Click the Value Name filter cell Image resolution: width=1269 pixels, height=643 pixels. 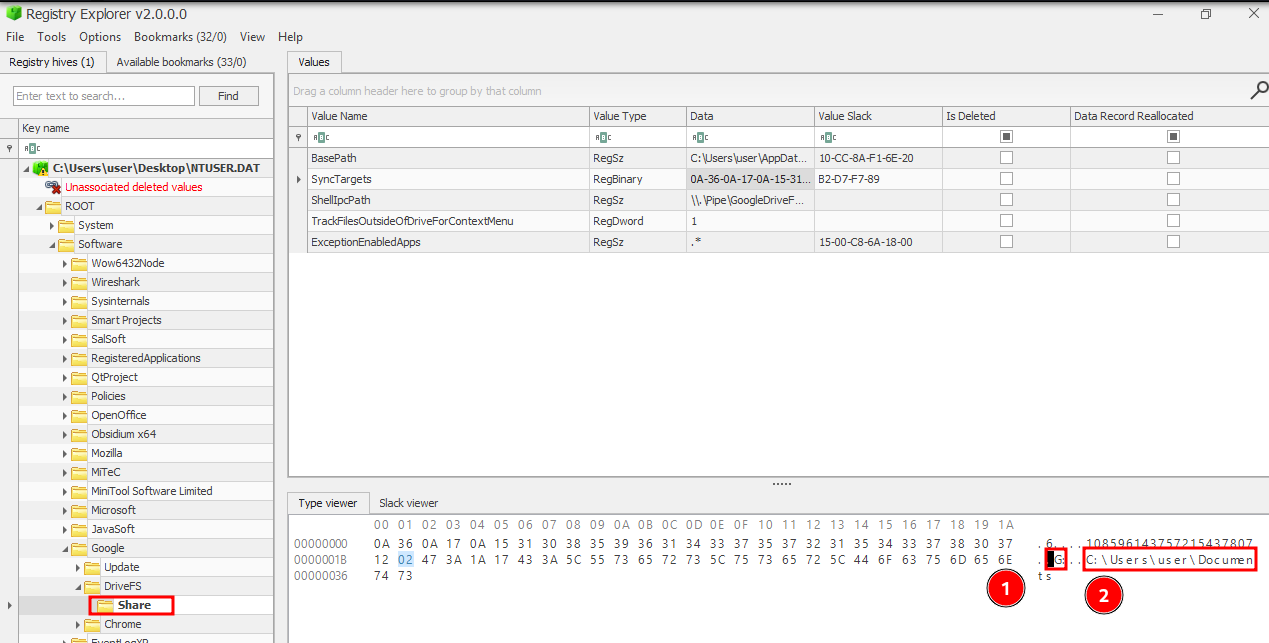click(x=449, y=137)
